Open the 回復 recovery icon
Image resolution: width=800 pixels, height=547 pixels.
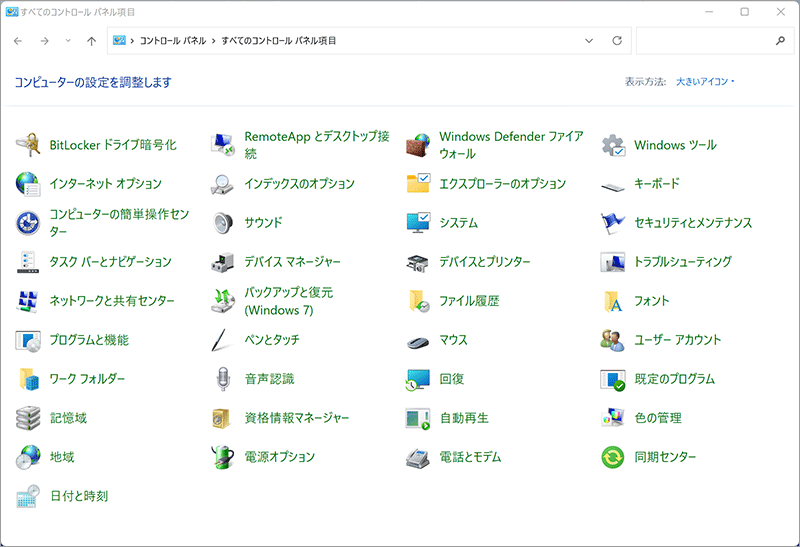pyautogui.click(x=418, y=380)
